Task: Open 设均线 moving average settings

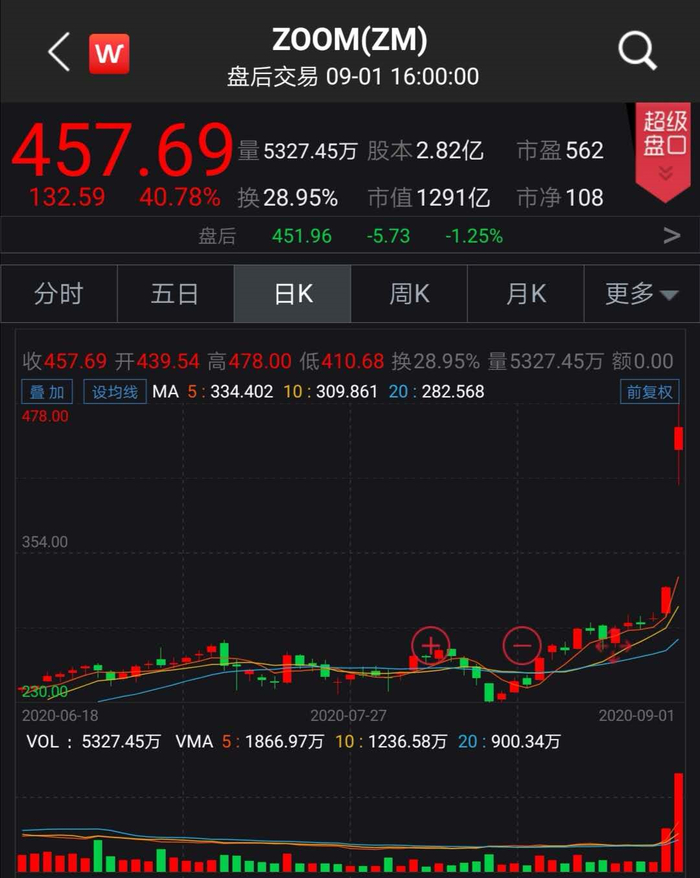Action: 115,391
